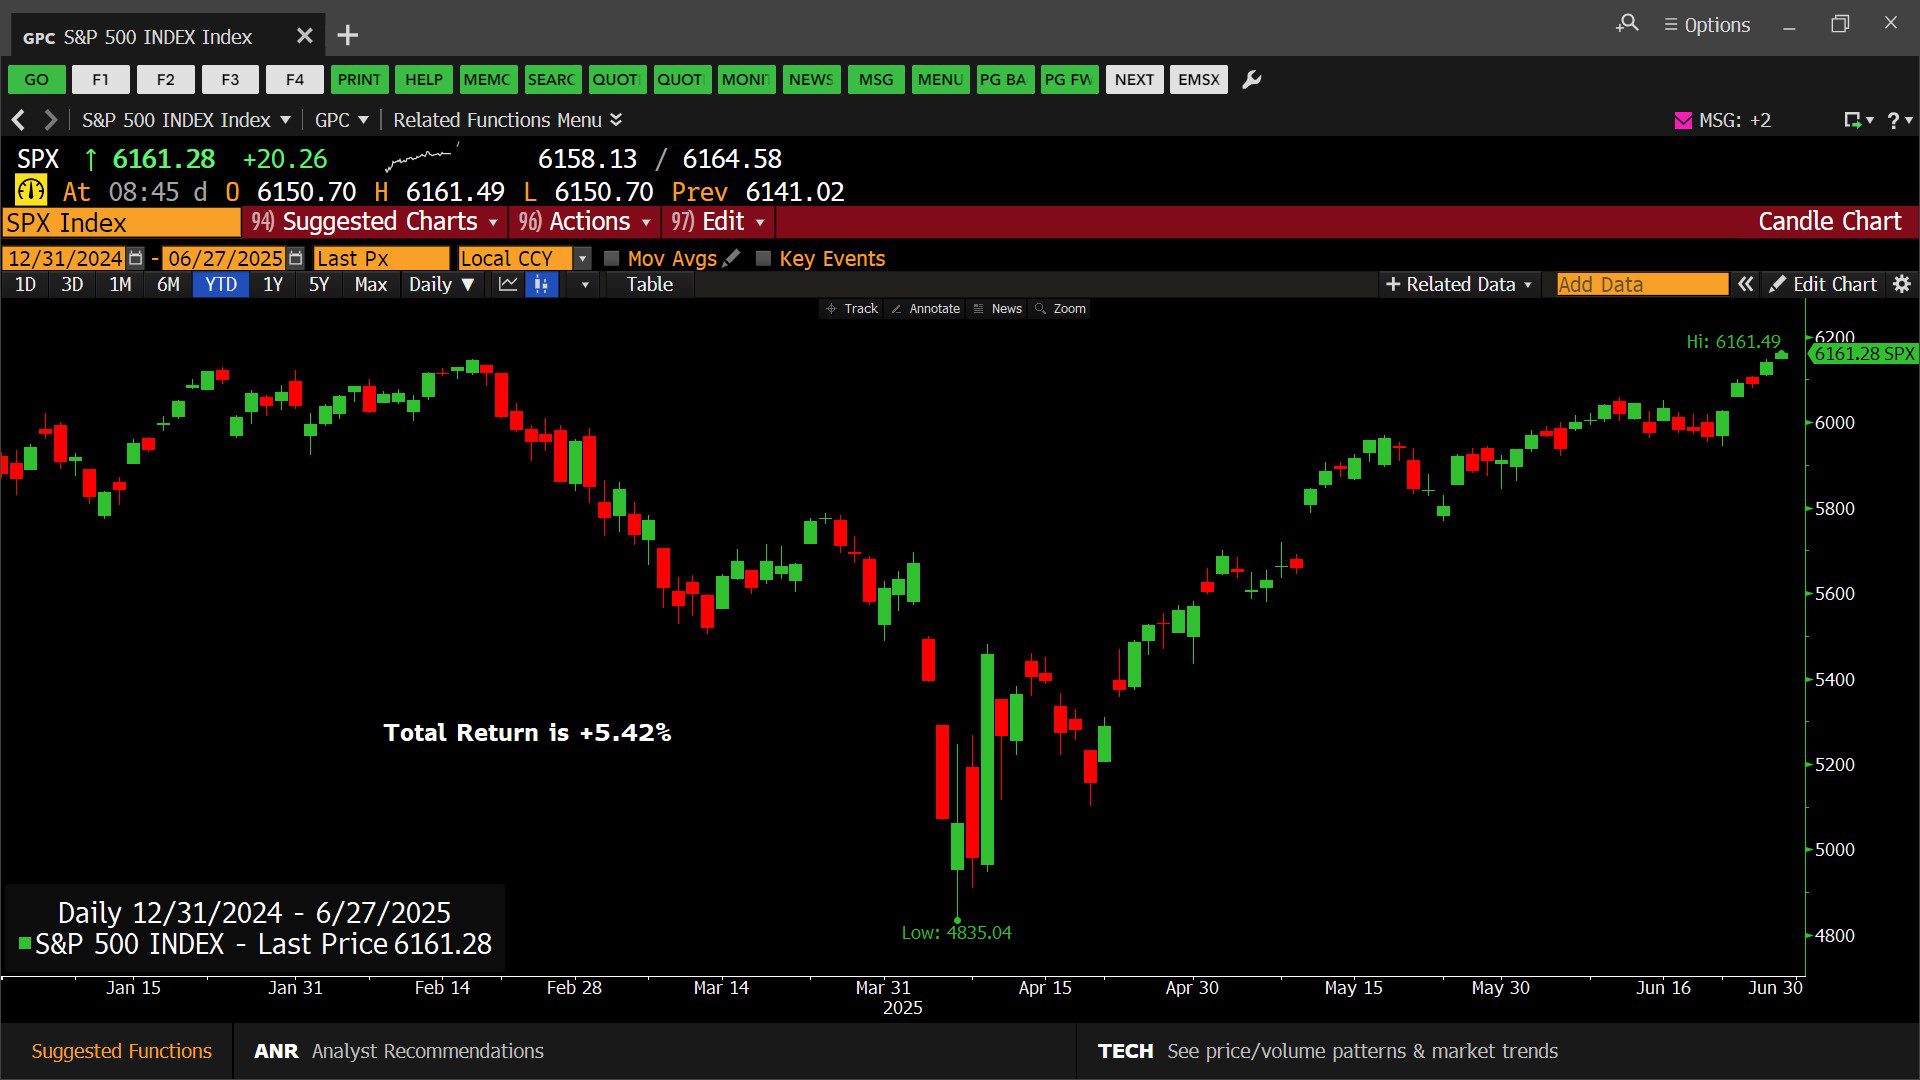This screenshot has width=1920, height=1080.
Task: Open start date calendar picker icon
Action: pyautogui.click(x=136, y=258)
